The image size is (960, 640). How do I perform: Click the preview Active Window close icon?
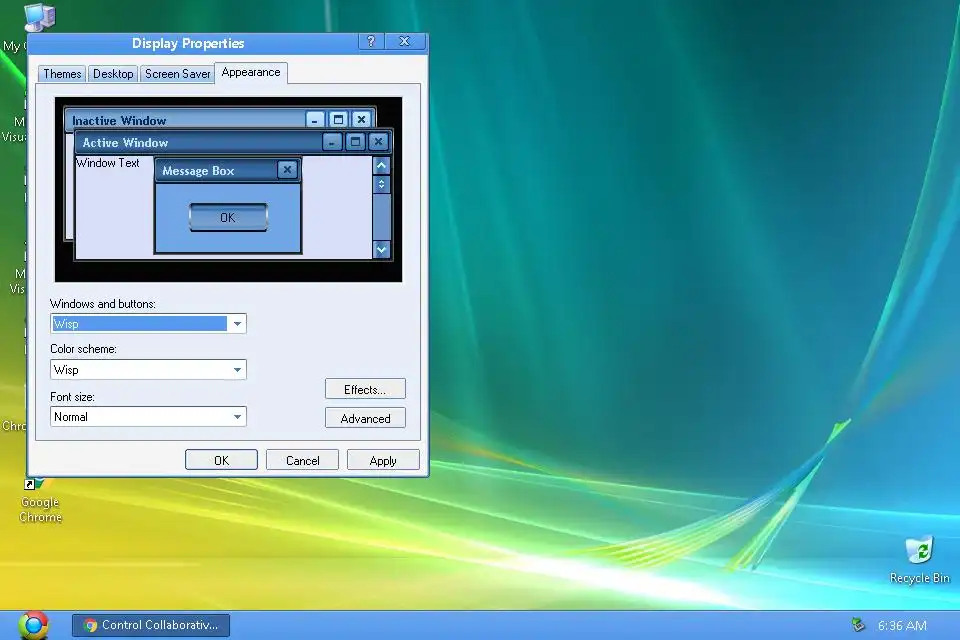click(x=378, y=142)
